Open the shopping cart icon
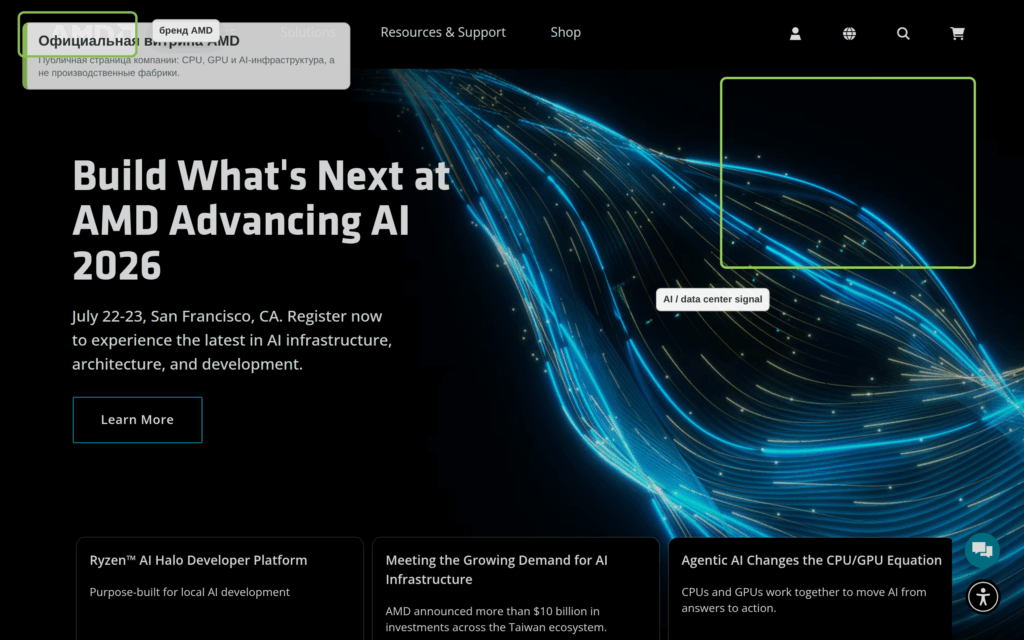This screenshot has width=1024, height=640. pyautogui.click(x=957, y=33)
